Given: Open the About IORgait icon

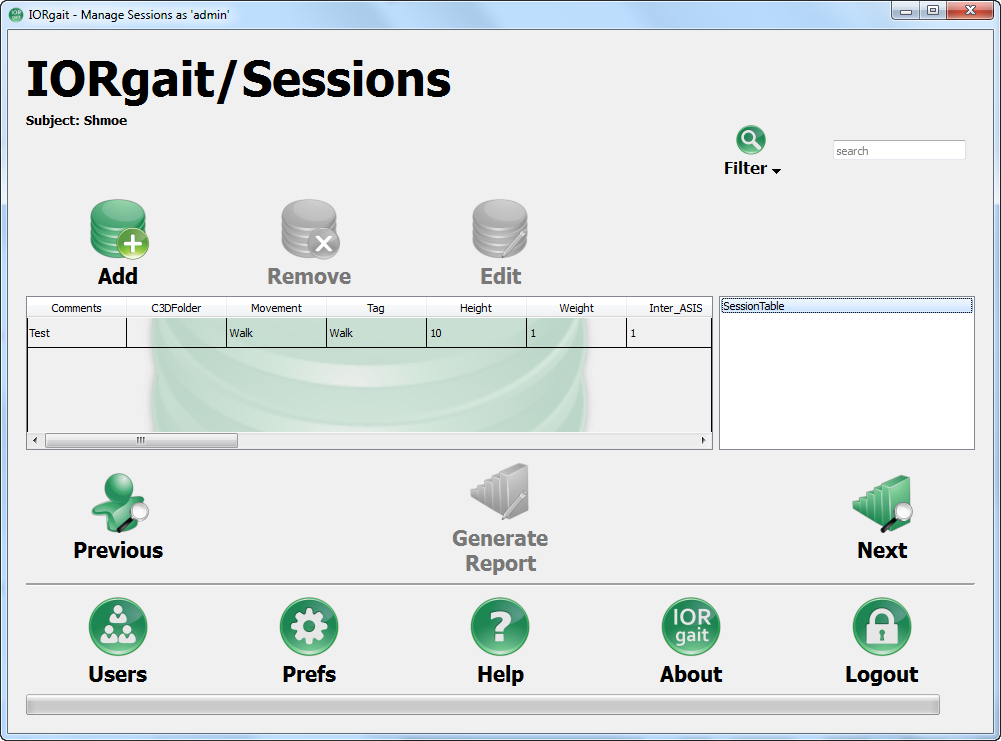Looking at the screenshot, I should (x=691, y=627).
